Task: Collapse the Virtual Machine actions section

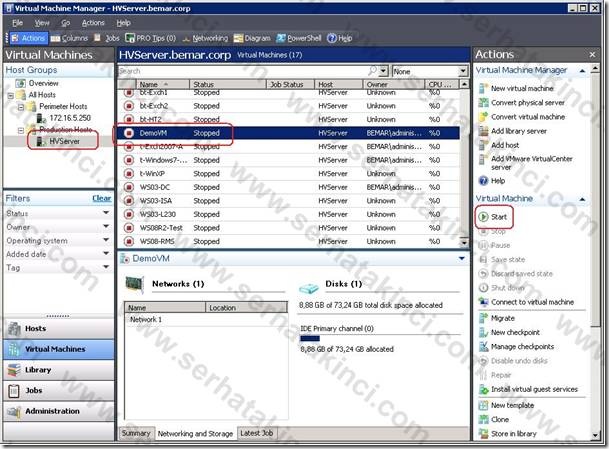Action: pyautogui.click(x=582, y=199)
